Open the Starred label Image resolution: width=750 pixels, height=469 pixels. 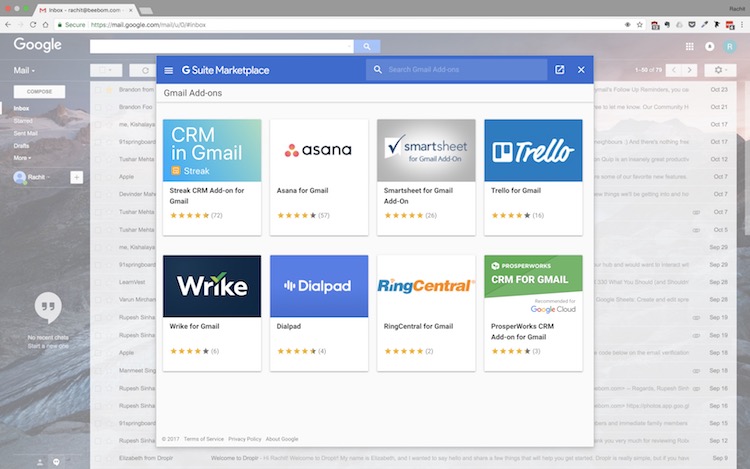(23, 121)
